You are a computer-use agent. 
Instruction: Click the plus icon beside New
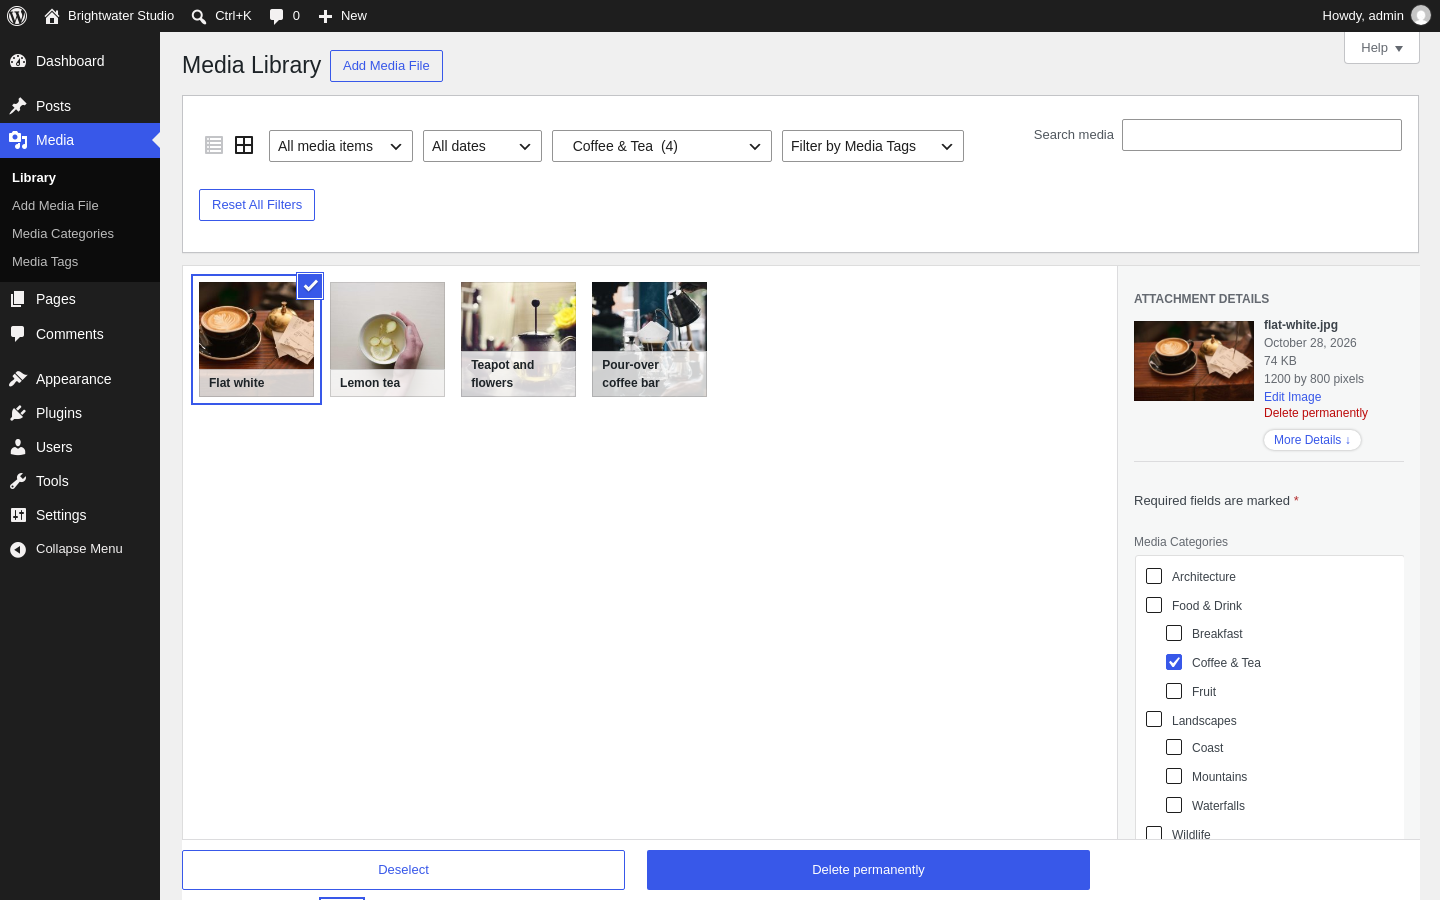(325, 16)
